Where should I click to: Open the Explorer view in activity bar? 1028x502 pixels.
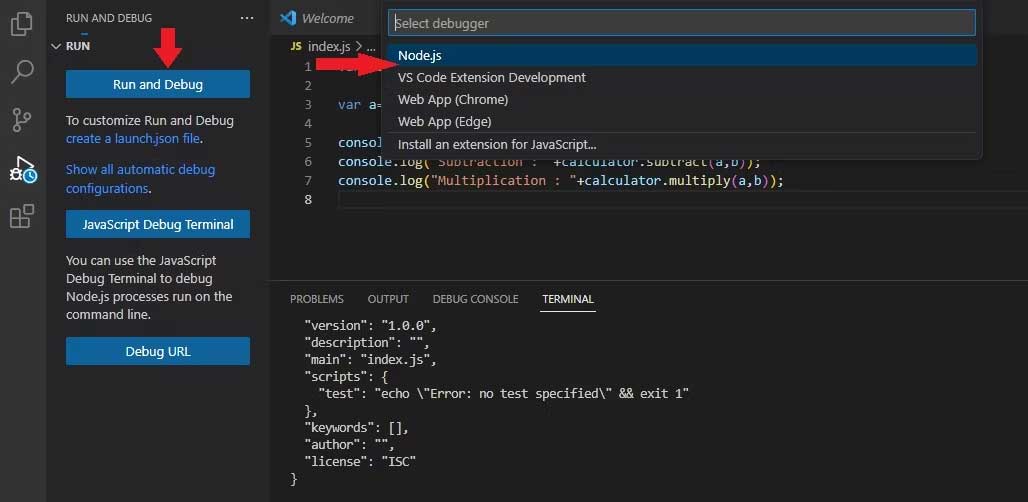tap(22, 24)
